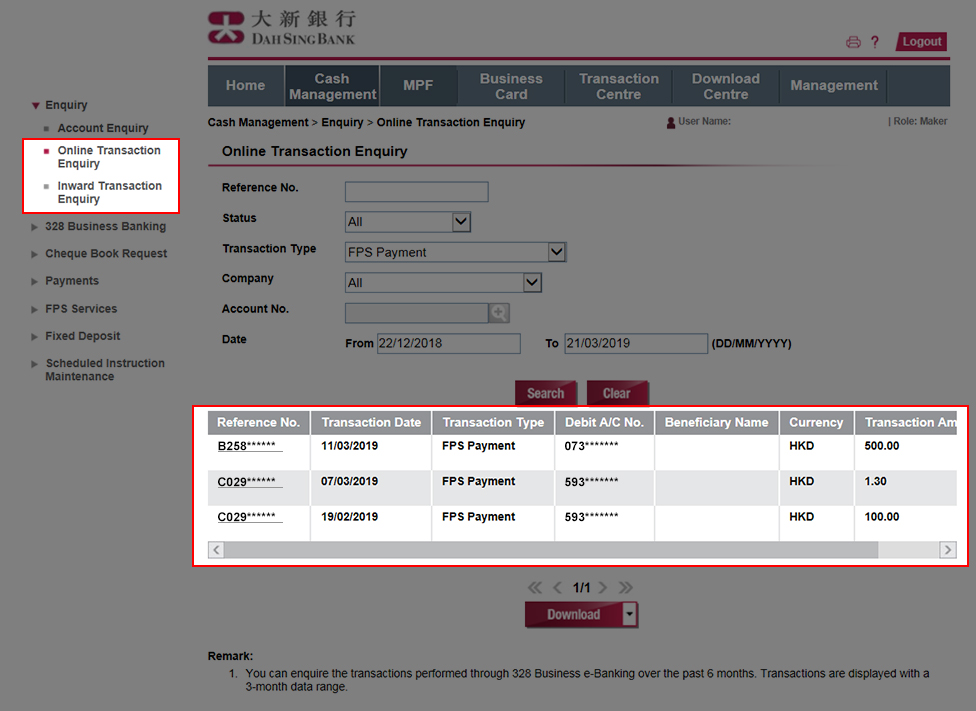Click the Logout button
Viewport: 976px width, 711px height.
(922, 42)
